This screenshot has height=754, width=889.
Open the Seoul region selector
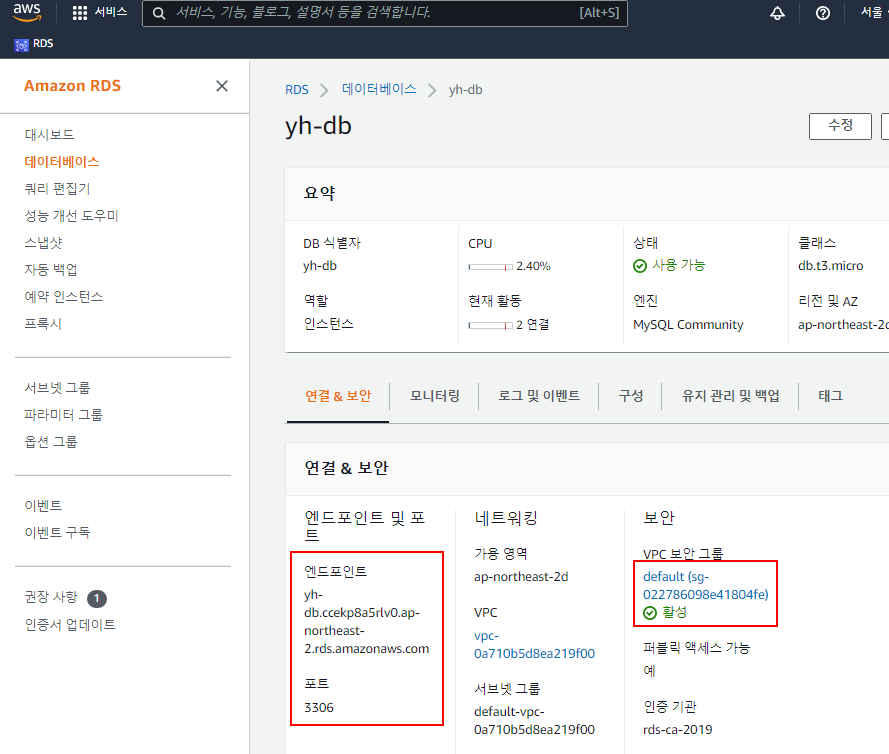[x=872, y=12]
